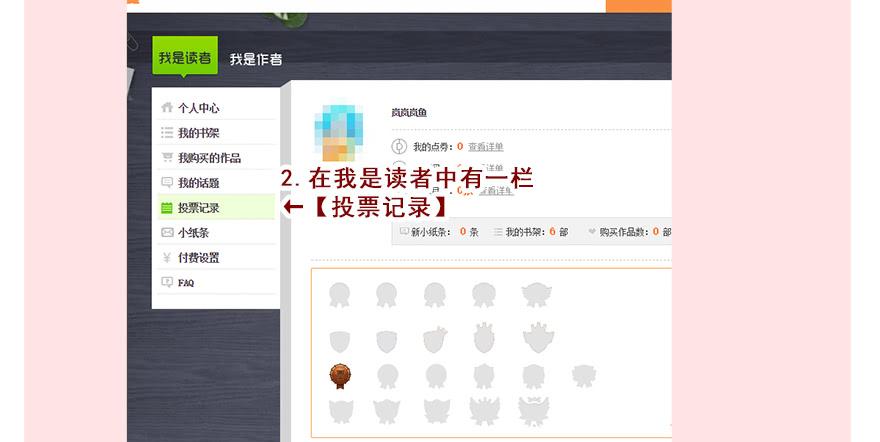
Task: Click 查看详单 link next to 我的点券
Action: point(485,147)
